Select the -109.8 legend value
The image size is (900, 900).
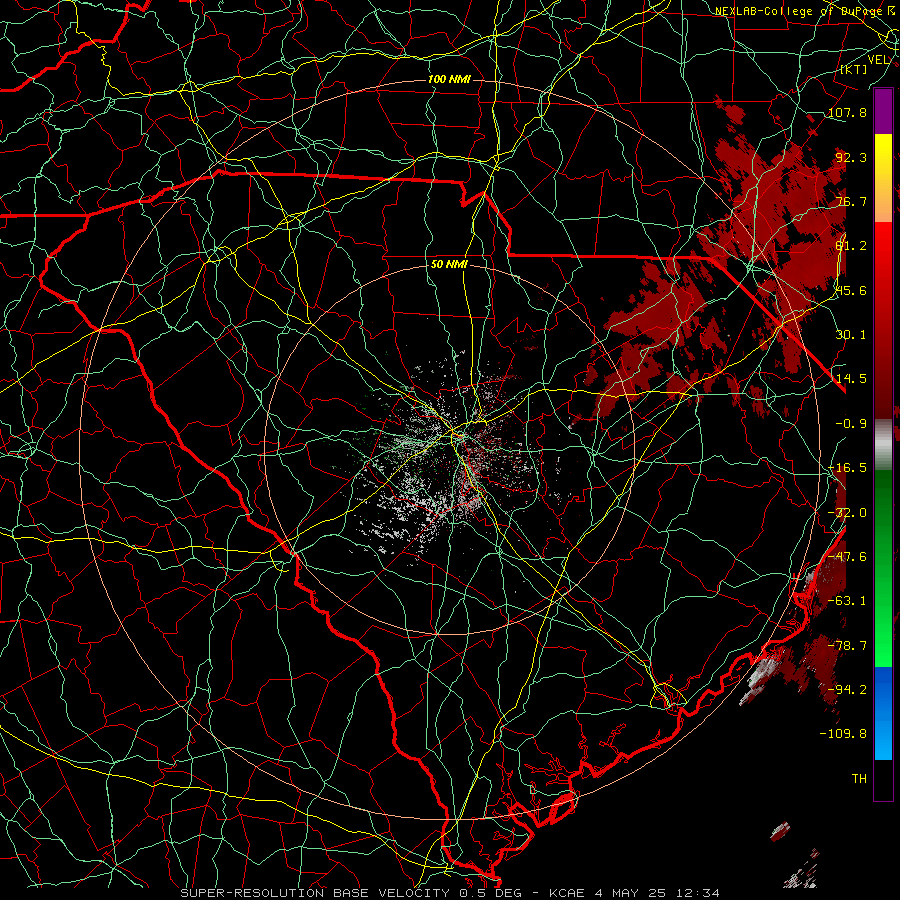pyautogui.click(x=843, y=734)
